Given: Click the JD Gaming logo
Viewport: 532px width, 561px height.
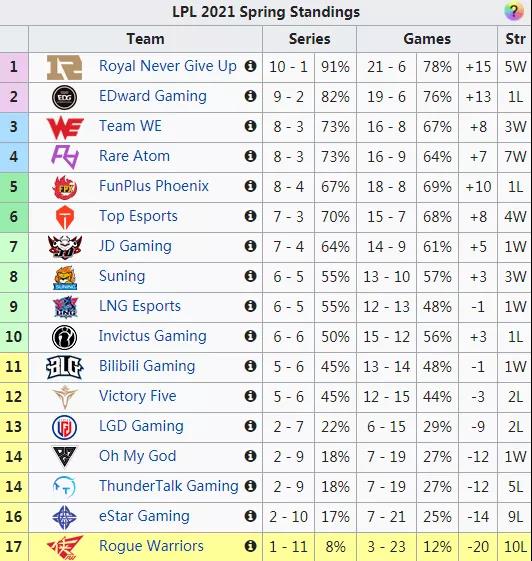Looking at the screenshot, I should click(65, 247).
